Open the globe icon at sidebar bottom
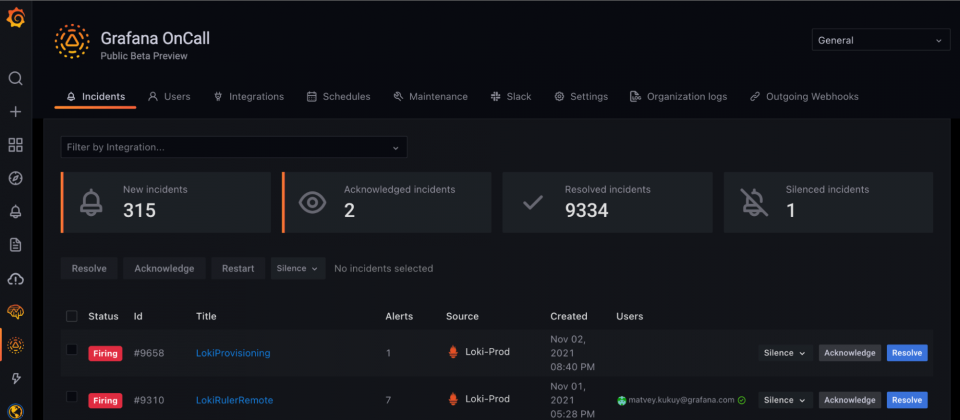Image resolution: width=960 pixels, height=420 pixels. point(15,410)
